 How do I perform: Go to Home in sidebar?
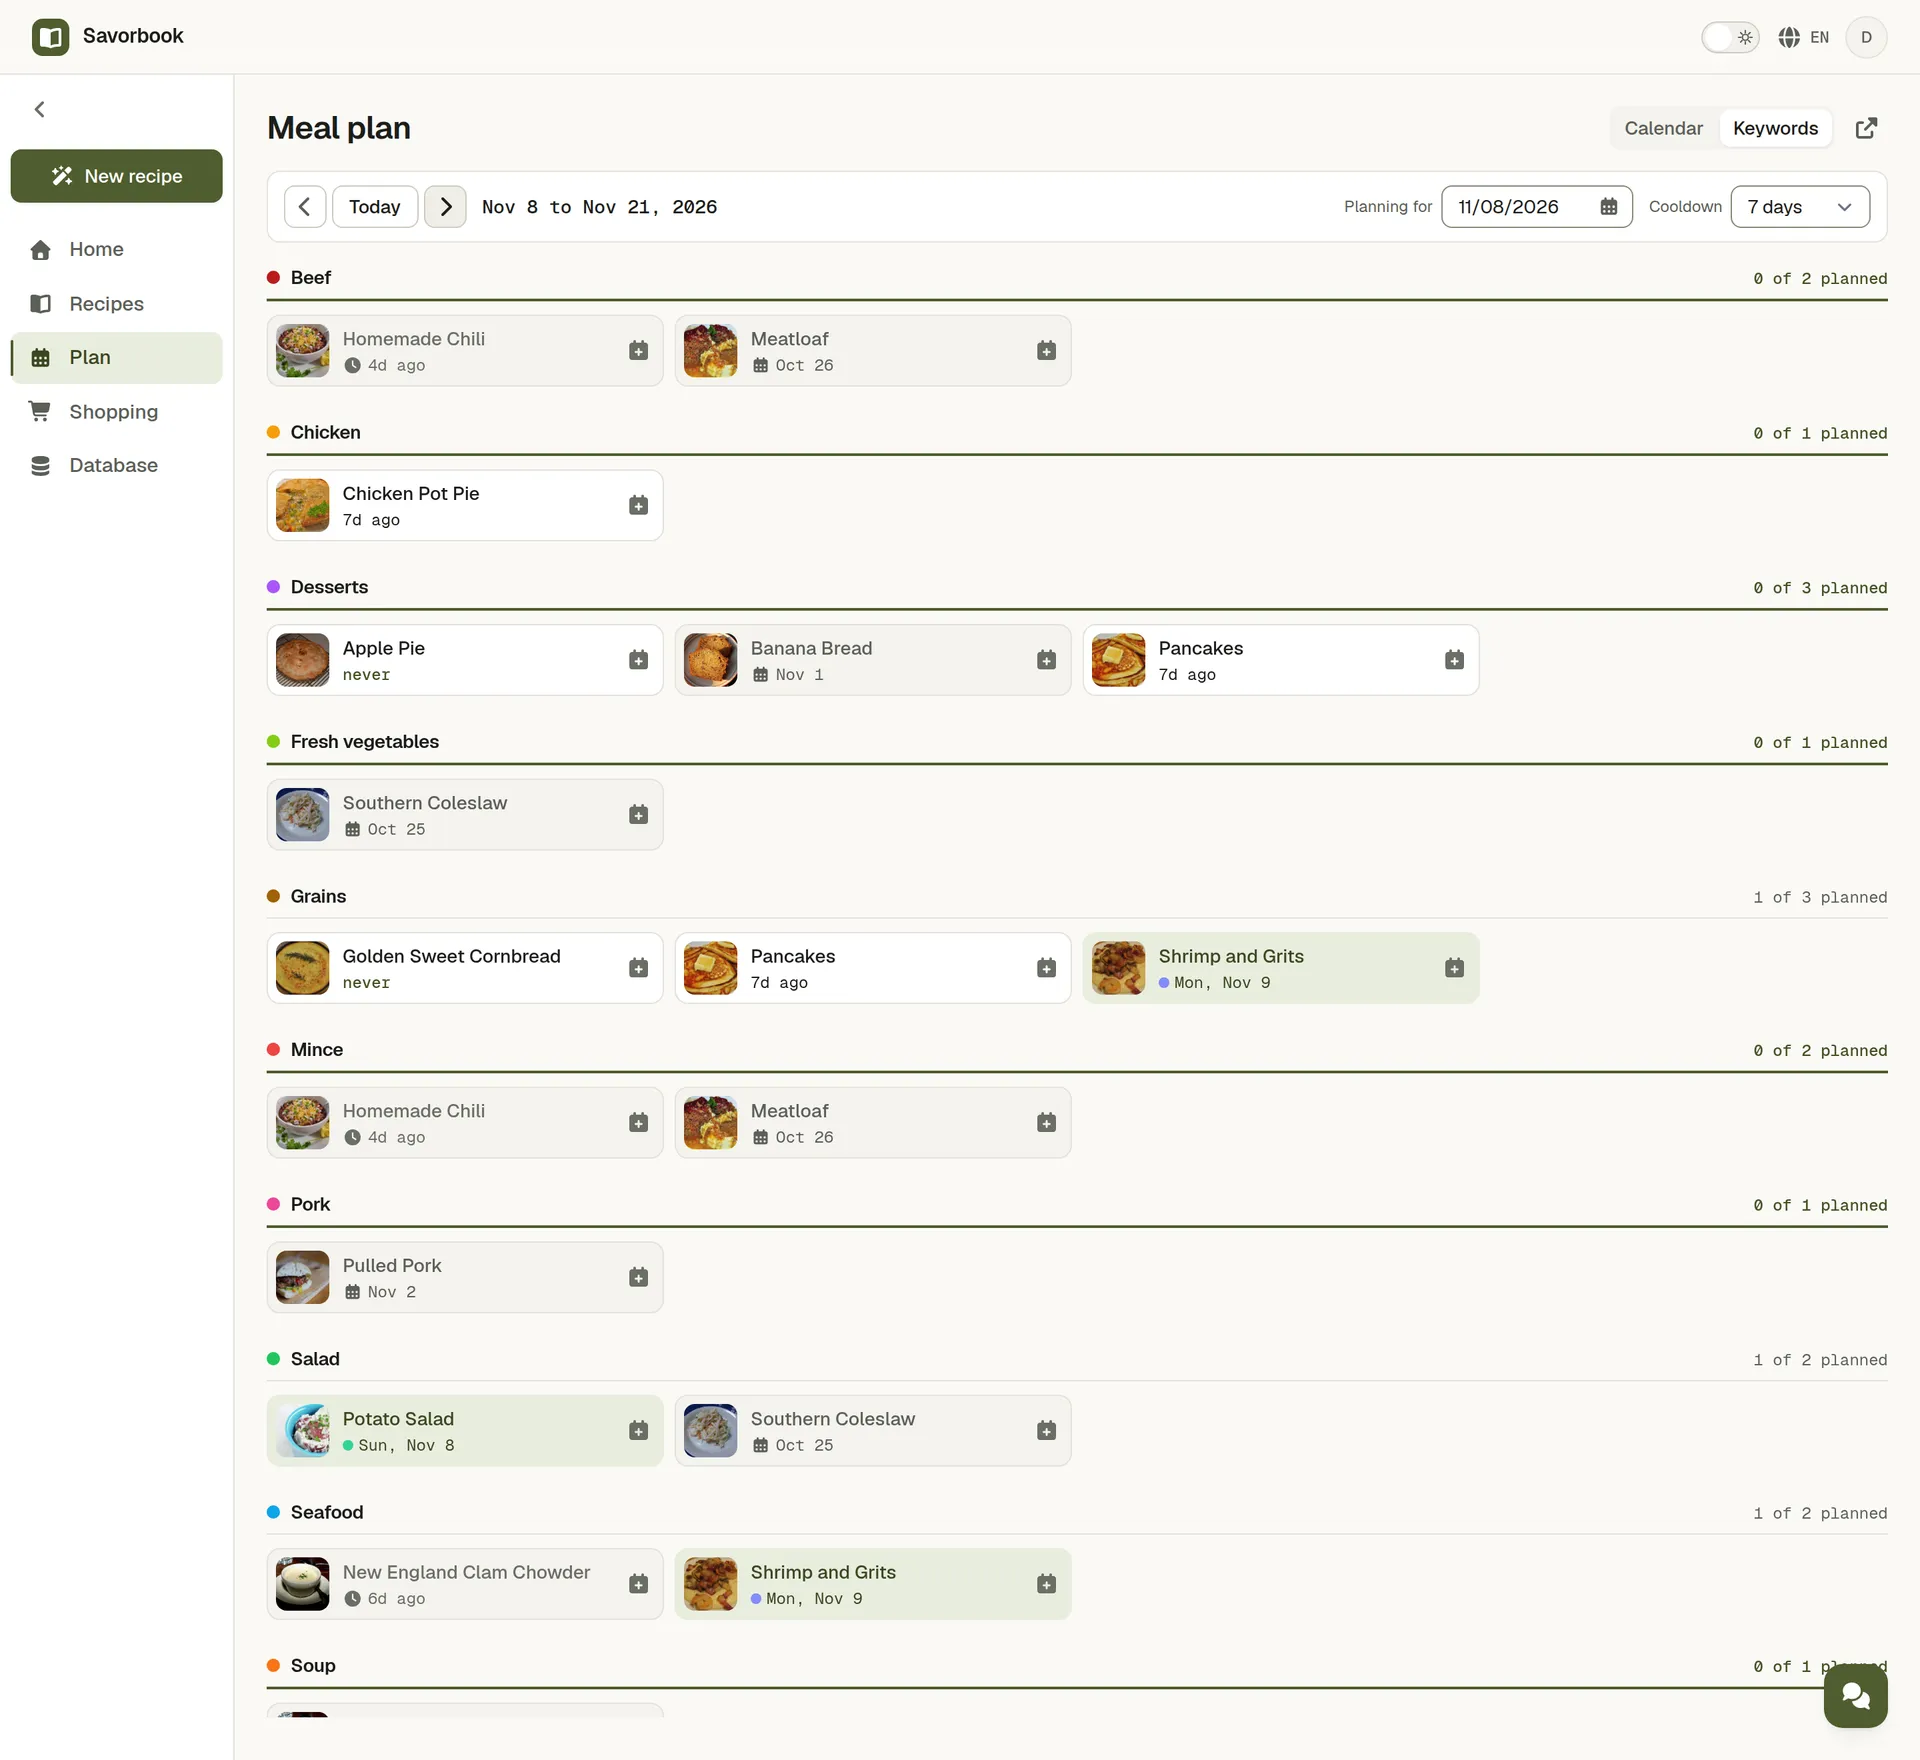coord(117,250)
